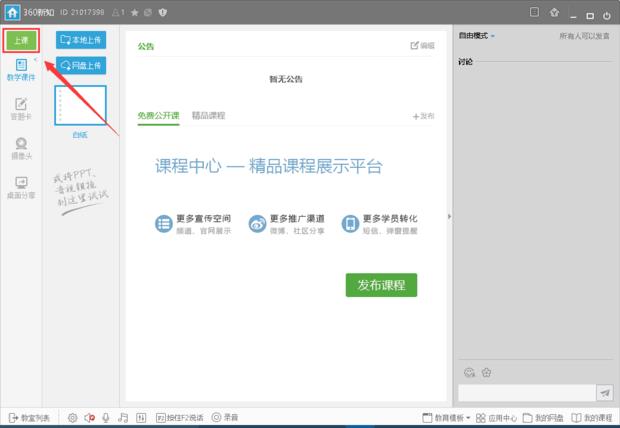Expand the 自由模式 mode dropdown
Viewport: 620px width, 428px height.
477,36
